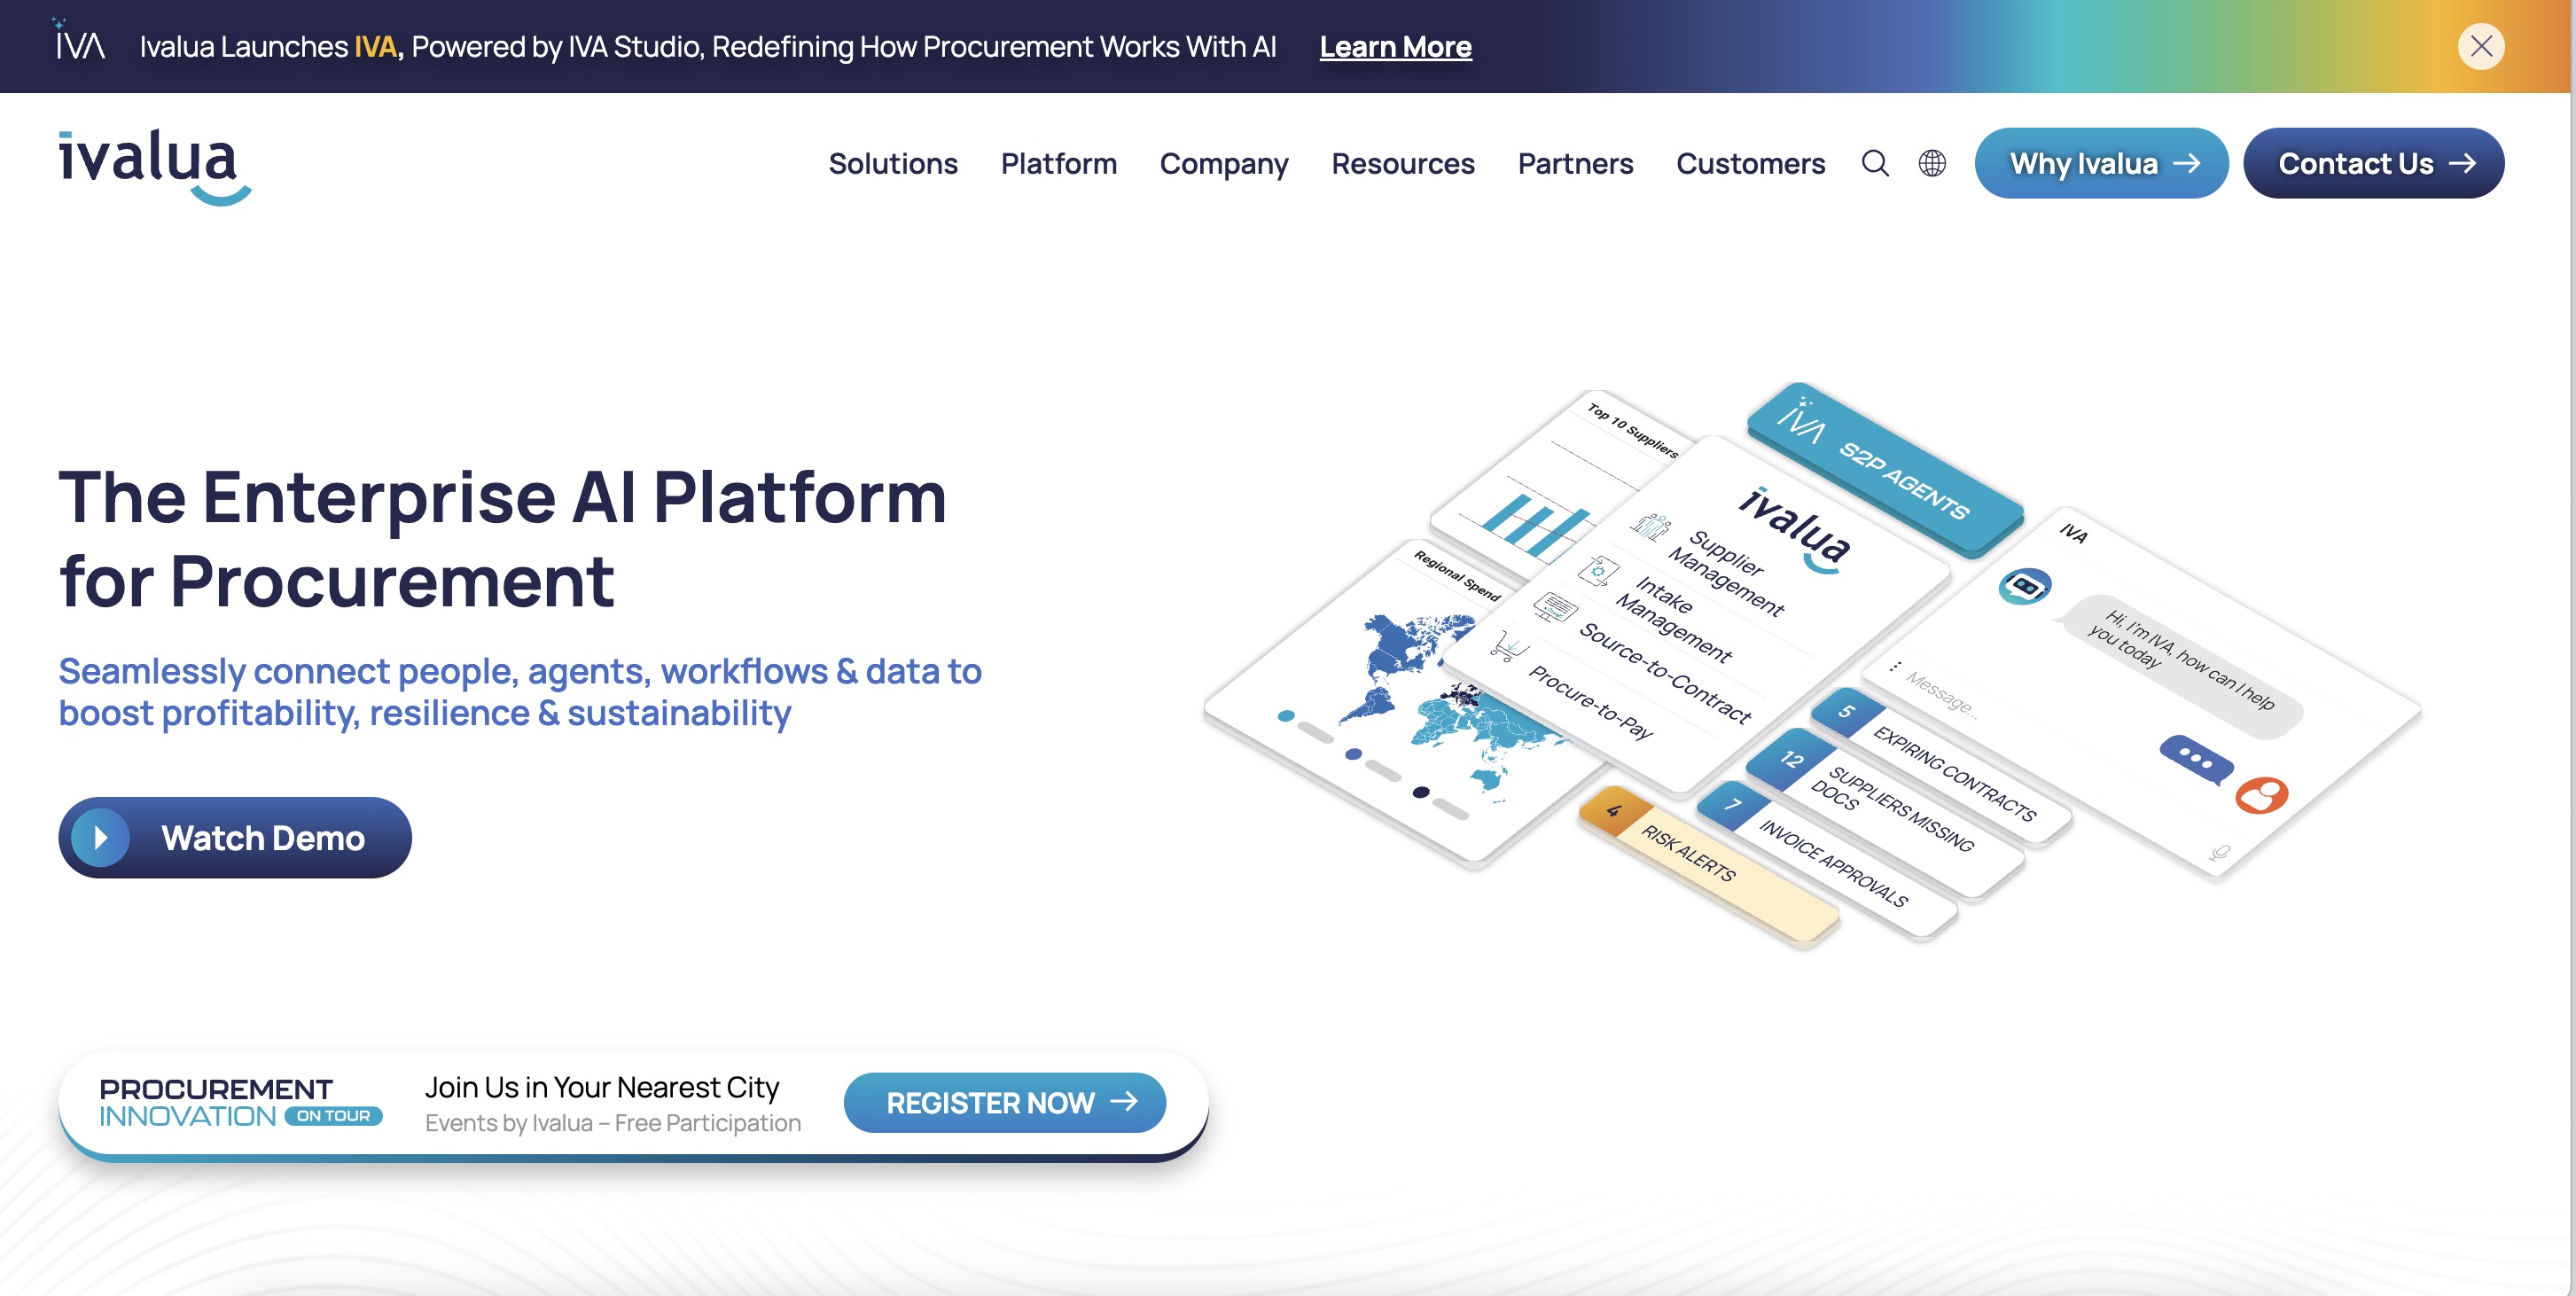This screenshot has height=1296, width=2576.
Task: Click the Supplier Management people icon
Action: coord(1651,526)
